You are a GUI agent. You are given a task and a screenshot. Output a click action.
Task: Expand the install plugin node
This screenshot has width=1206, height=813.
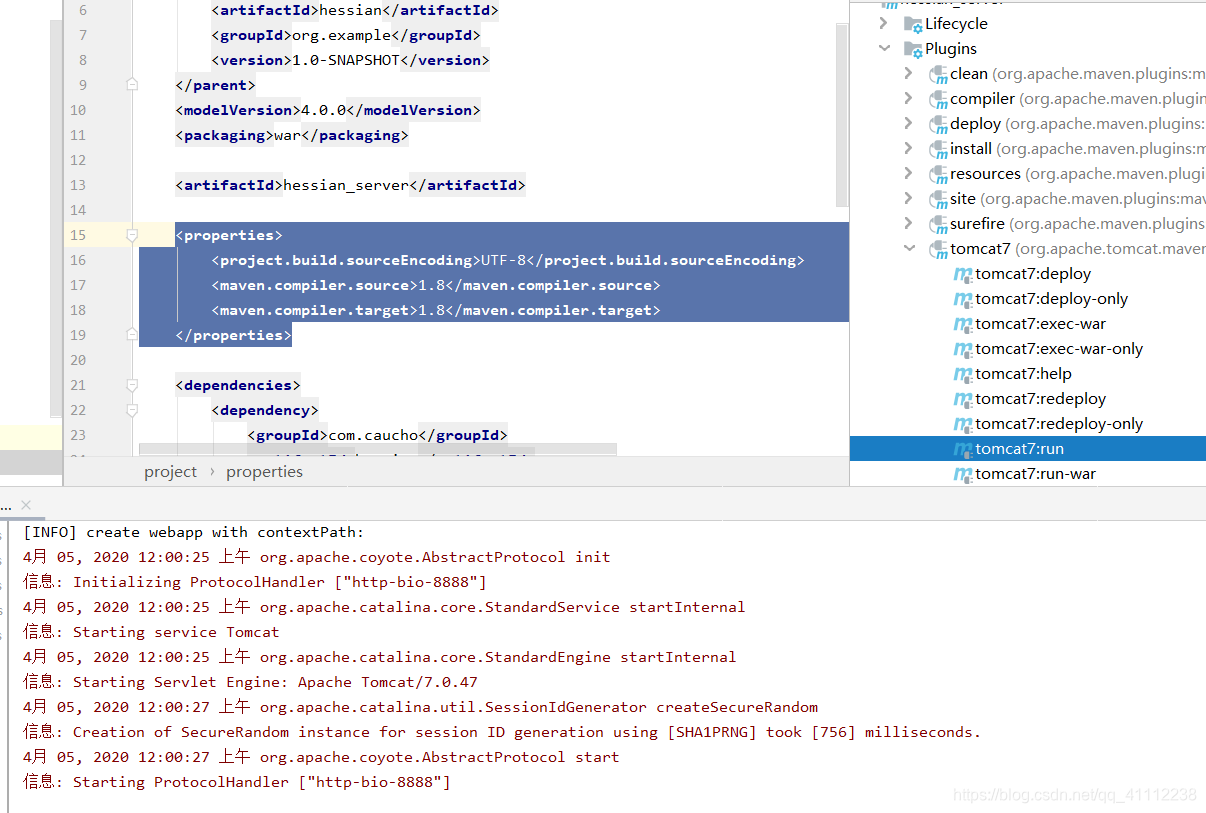(x=908, y=148)
